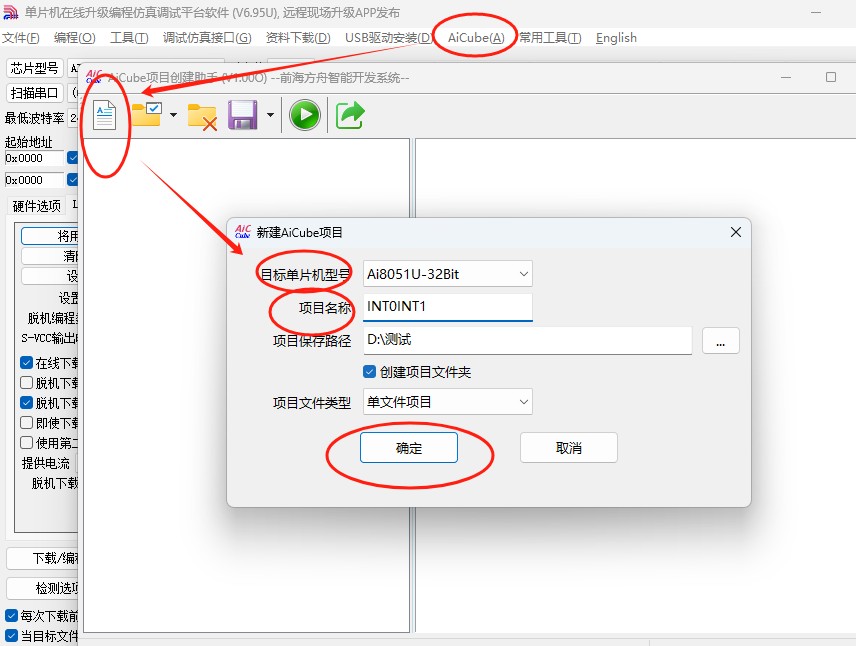Toggle checkbox beside second 0x0000 address
The width and height of the screenshot is (856, 646).
[73, 180]
